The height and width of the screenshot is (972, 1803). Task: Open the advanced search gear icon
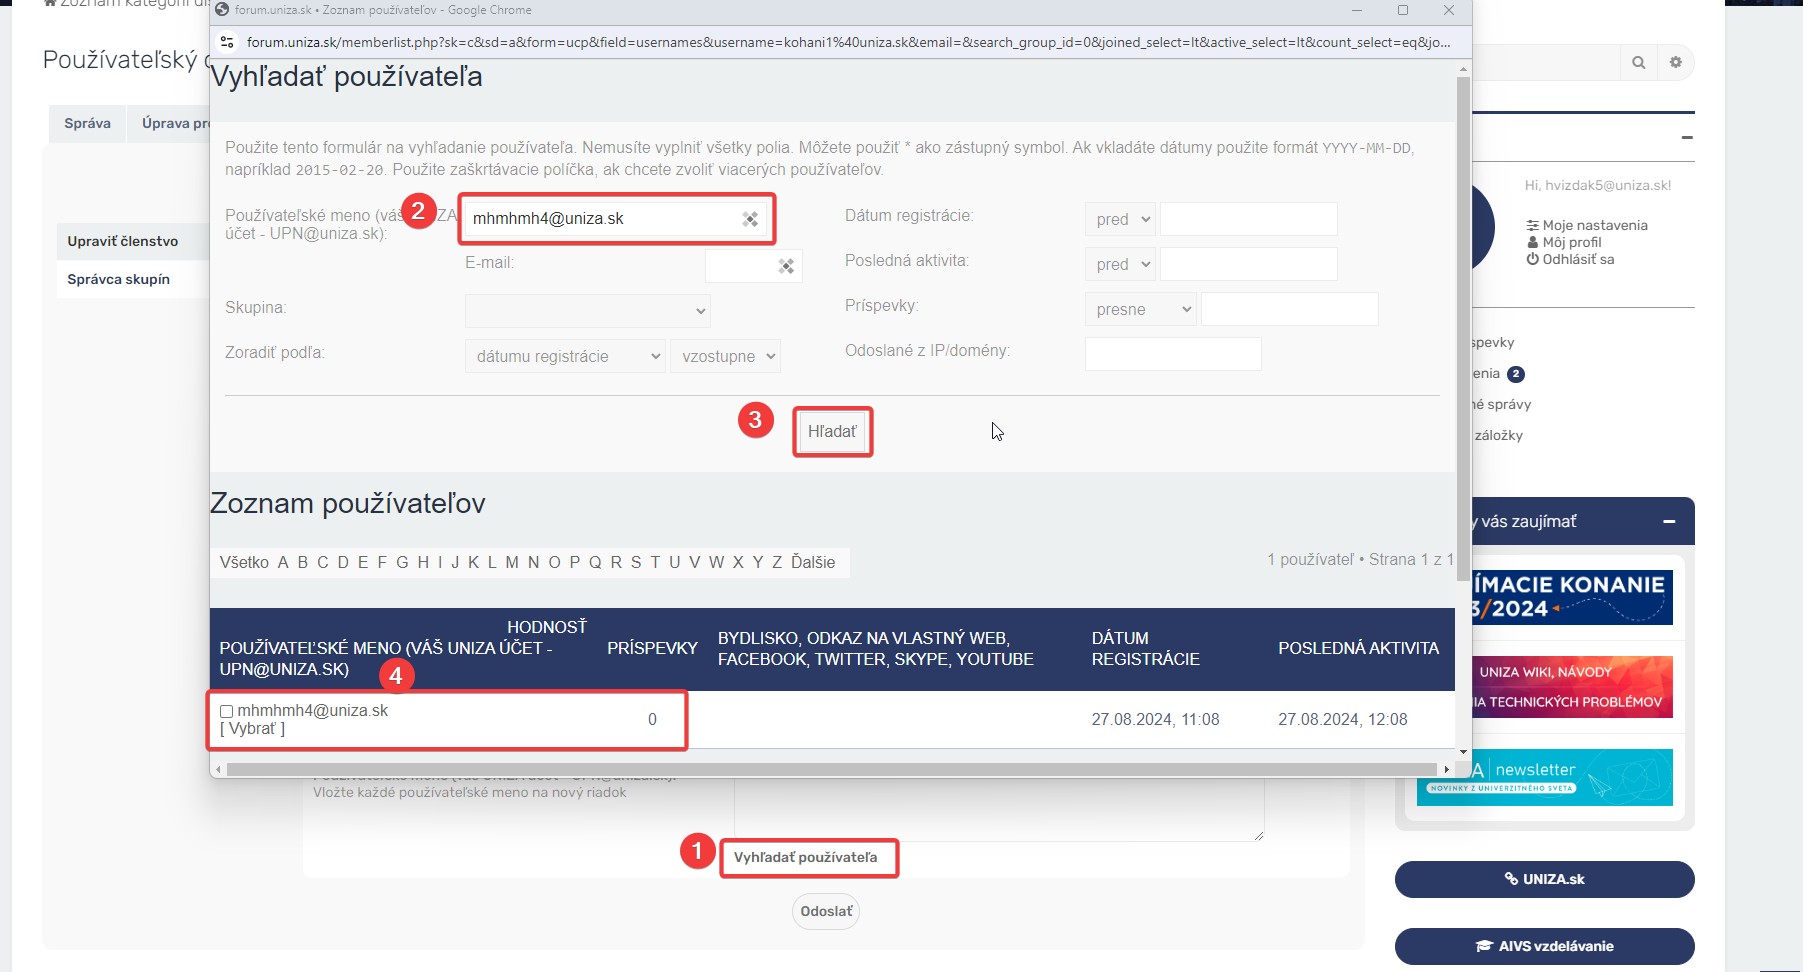[x=1676, y=62]
